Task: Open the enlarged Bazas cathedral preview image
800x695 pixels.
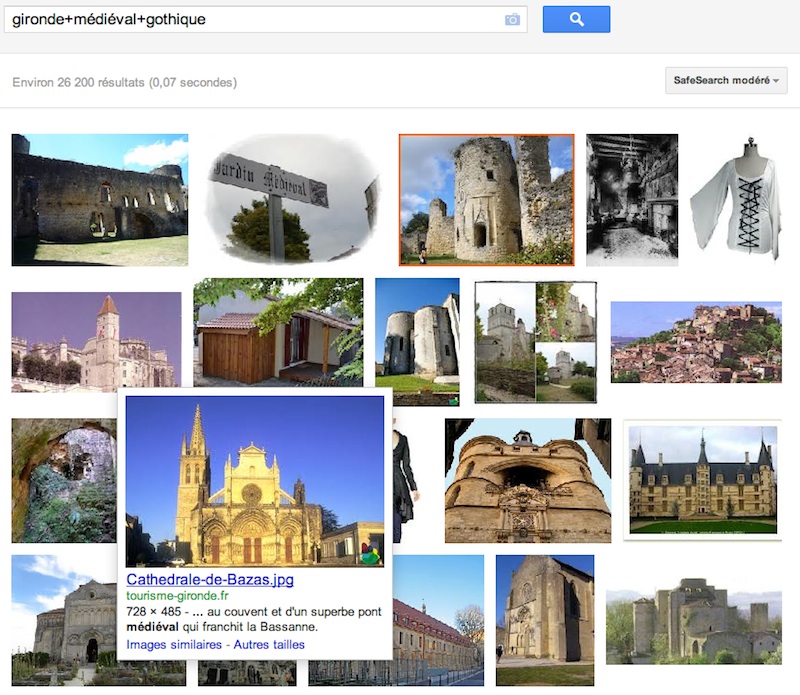Action: tap(254, 480)
